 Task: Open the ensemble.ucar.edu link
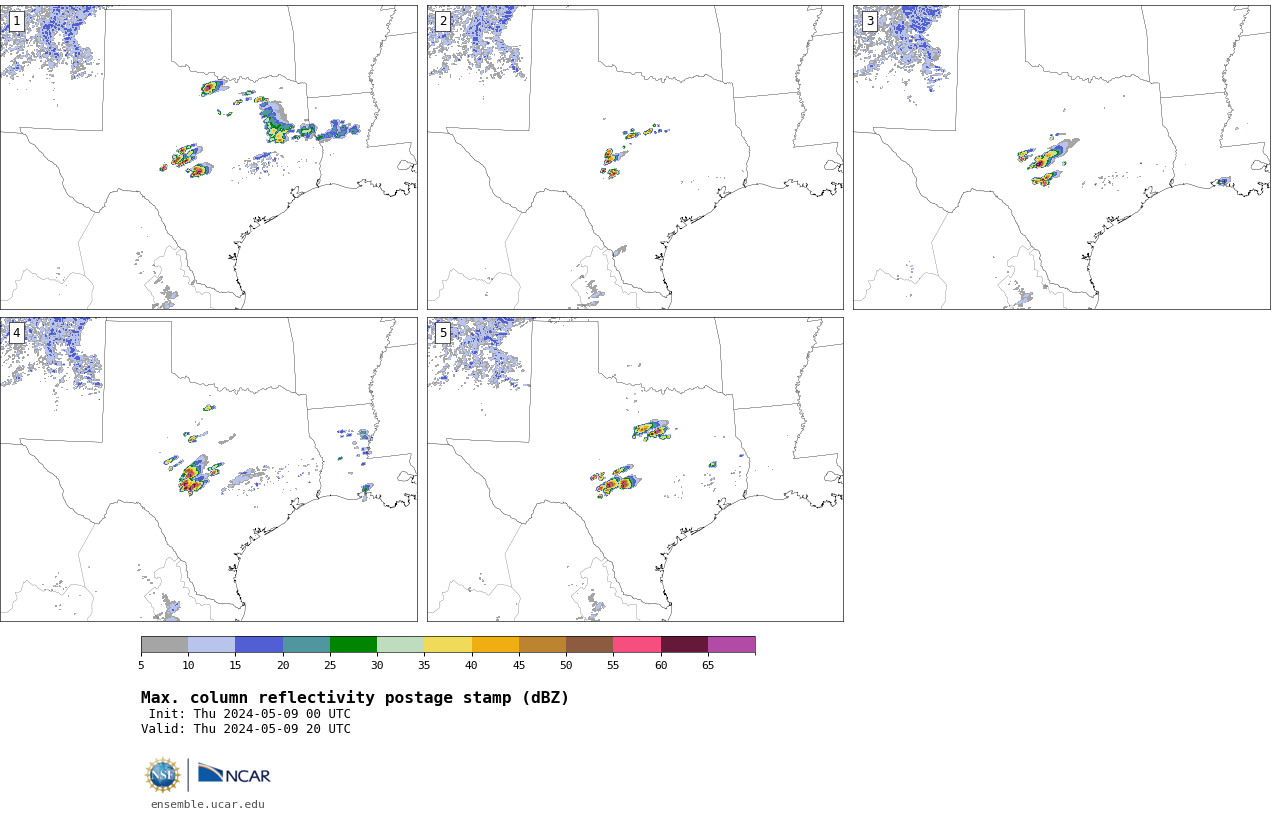pyautogui.click(x=208, y=804)
